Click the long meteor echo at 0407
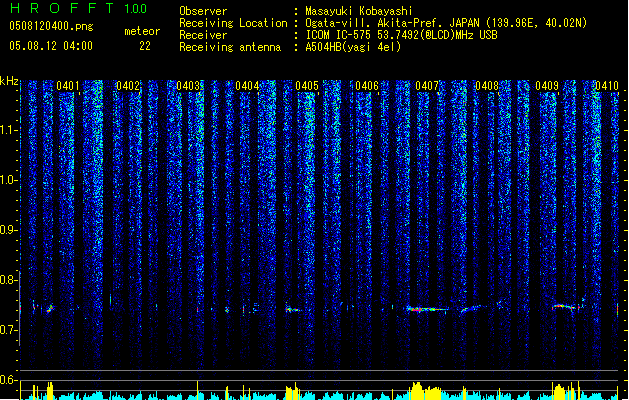The image size is (629, 400). tap(427, 309)
